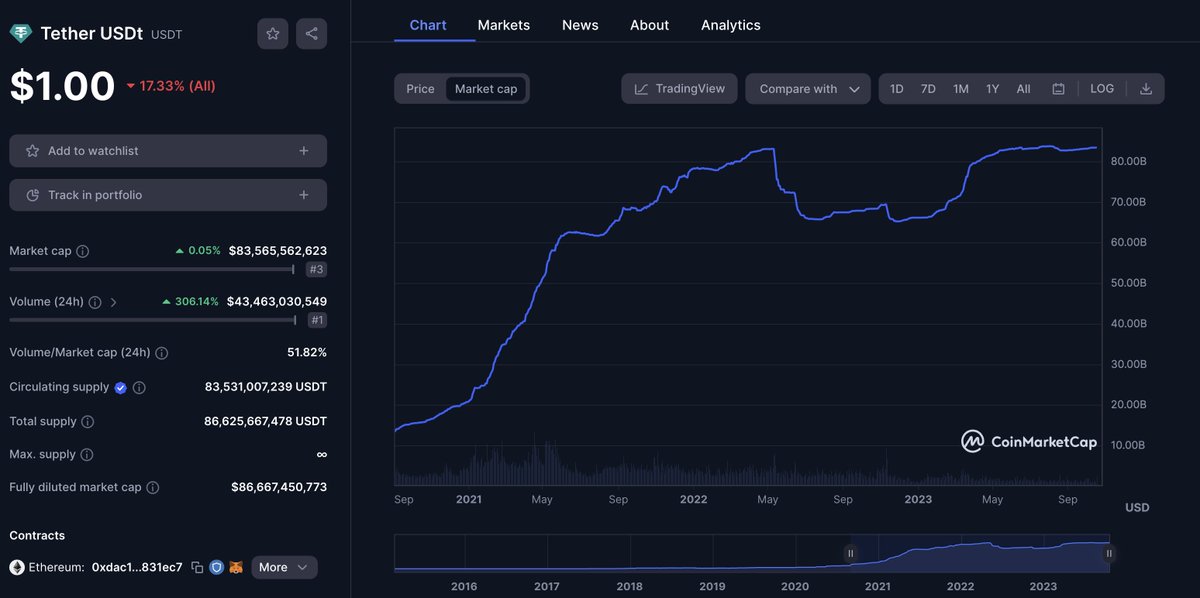Copy the Ethereum contract address
This screenshot has height=598, width=1200.
point(197,568)
